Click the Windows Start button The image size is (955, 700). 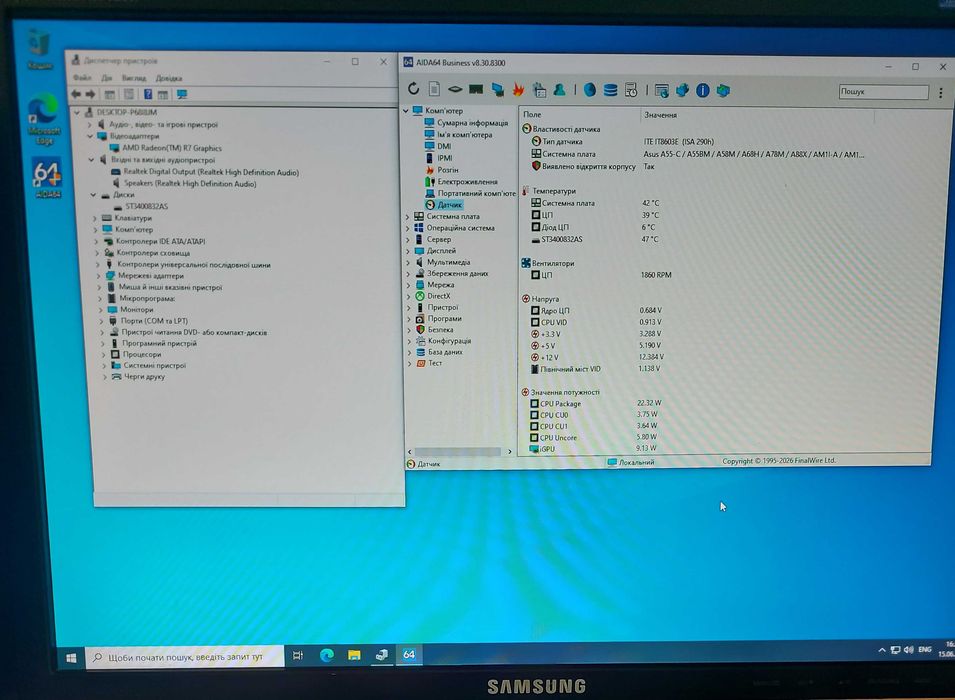coord(71,658)
